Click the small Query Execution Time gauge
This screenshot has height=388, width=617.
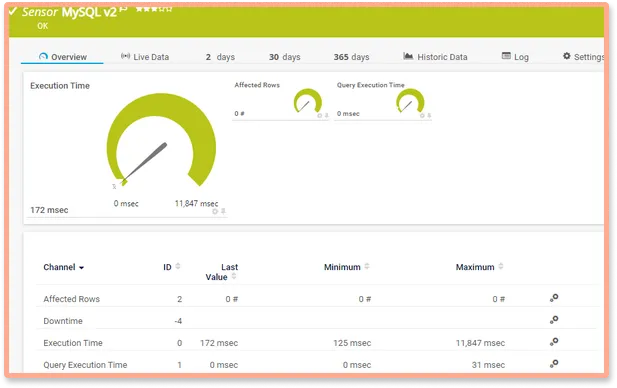(x=410, y=101)
